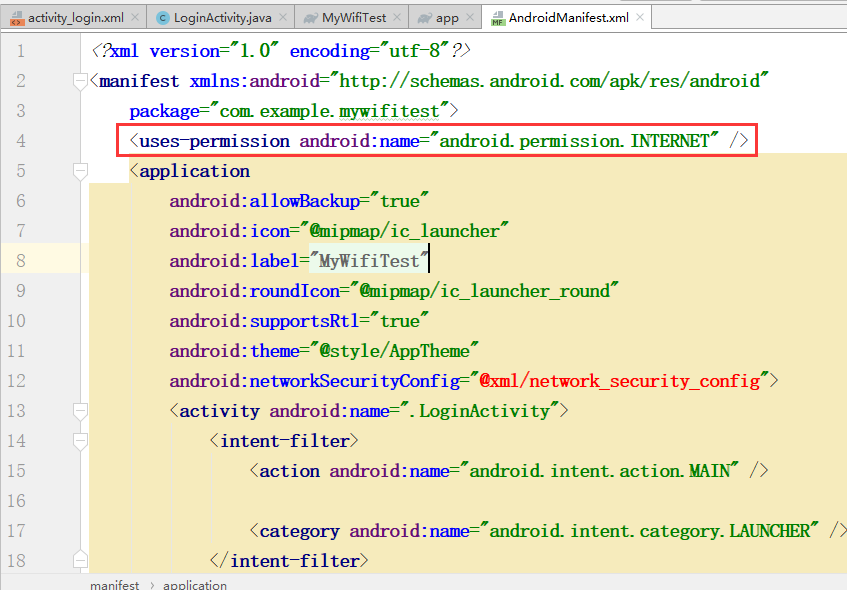The width and height of the screenshot is (847, 590).
Task: Collapse the application element fold arrow
Action: click(80, 170)
